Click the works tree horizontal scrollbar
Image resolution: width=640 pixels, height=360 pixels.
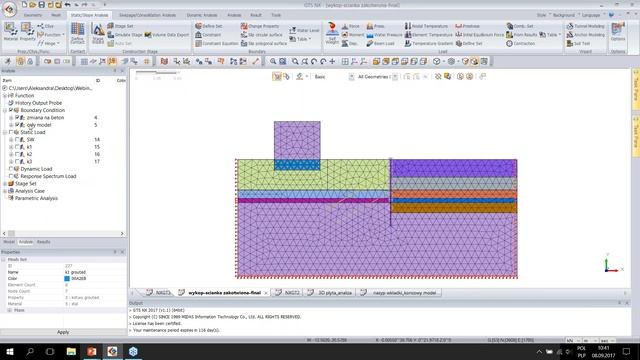[x=63, y=233]
